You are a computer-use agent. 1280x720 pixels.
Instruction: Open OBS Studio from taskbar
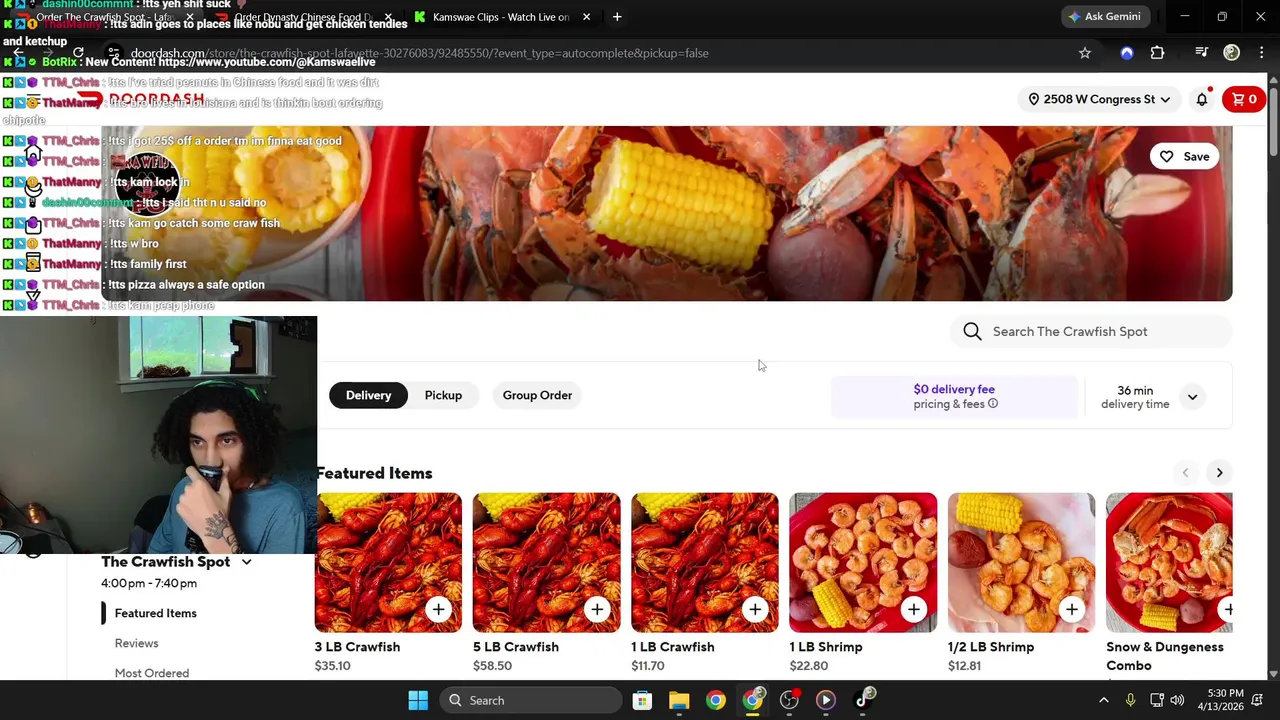(789, 700)
